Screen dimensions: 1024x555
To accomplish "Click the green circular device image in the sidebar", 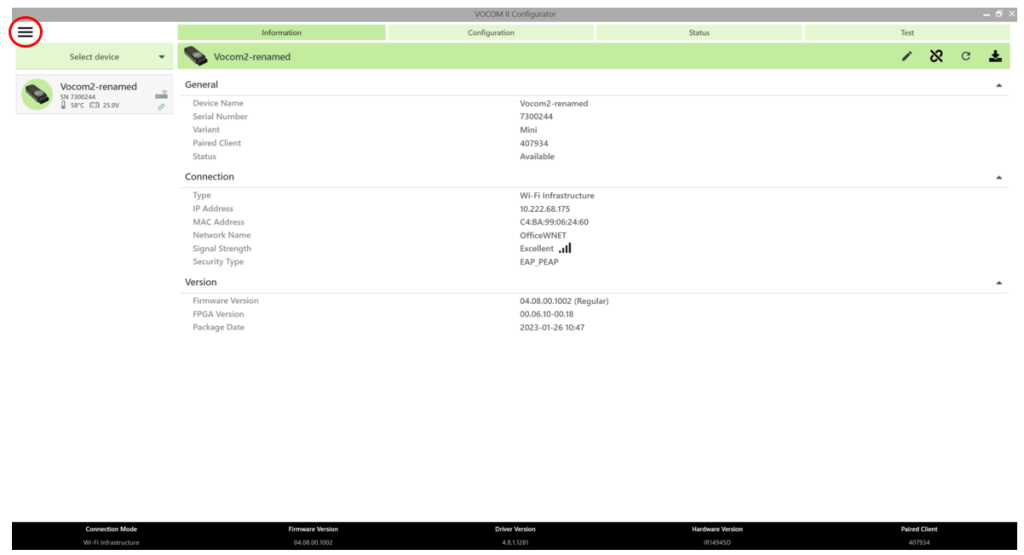I will click(x=37, y=95).
